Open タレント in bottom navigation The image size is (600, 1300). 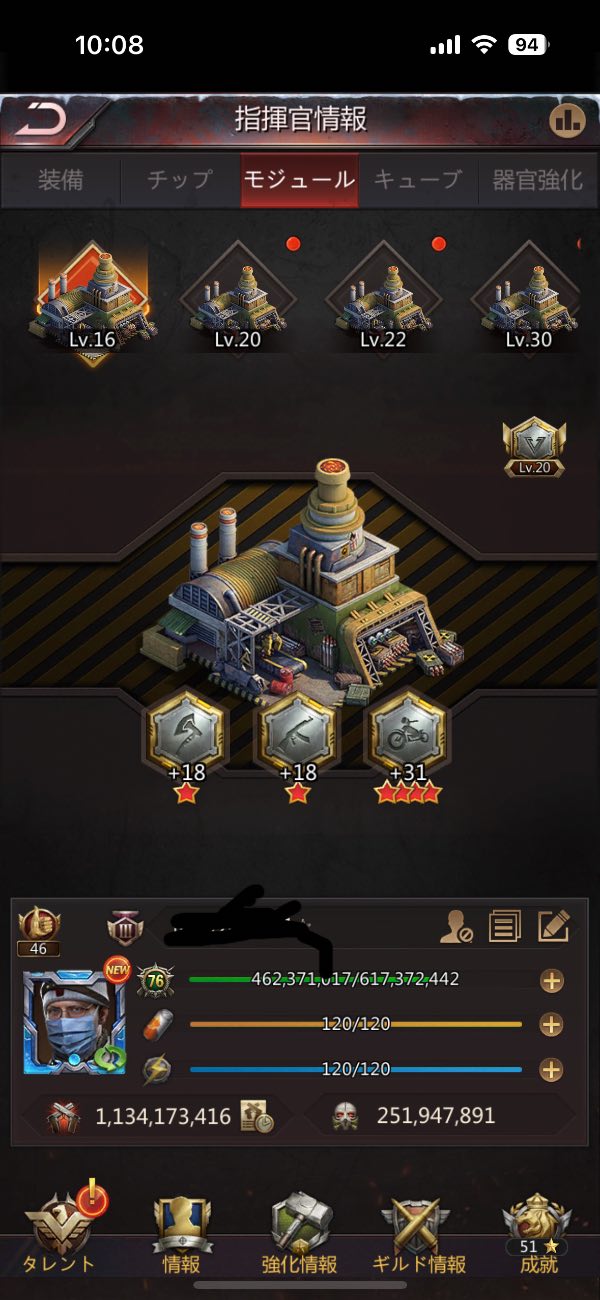62,1232
